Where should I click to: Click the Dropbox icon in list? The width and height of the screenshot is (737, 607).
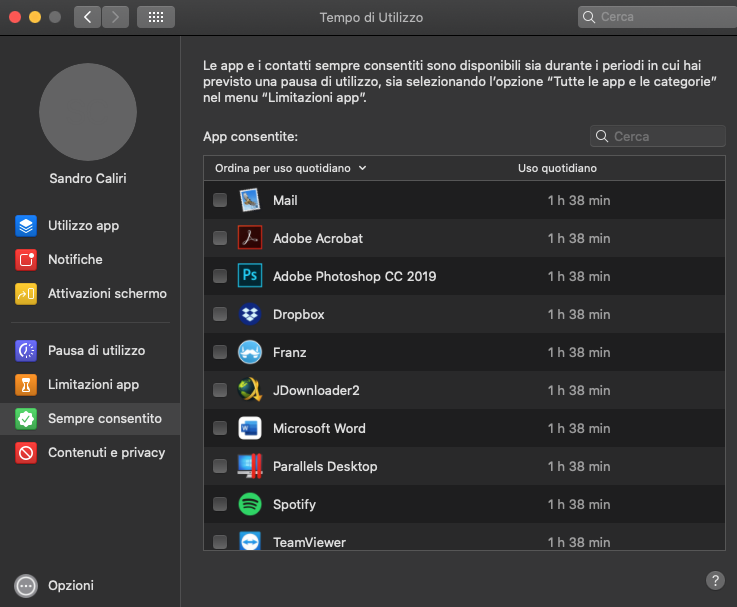coord(250,314)
